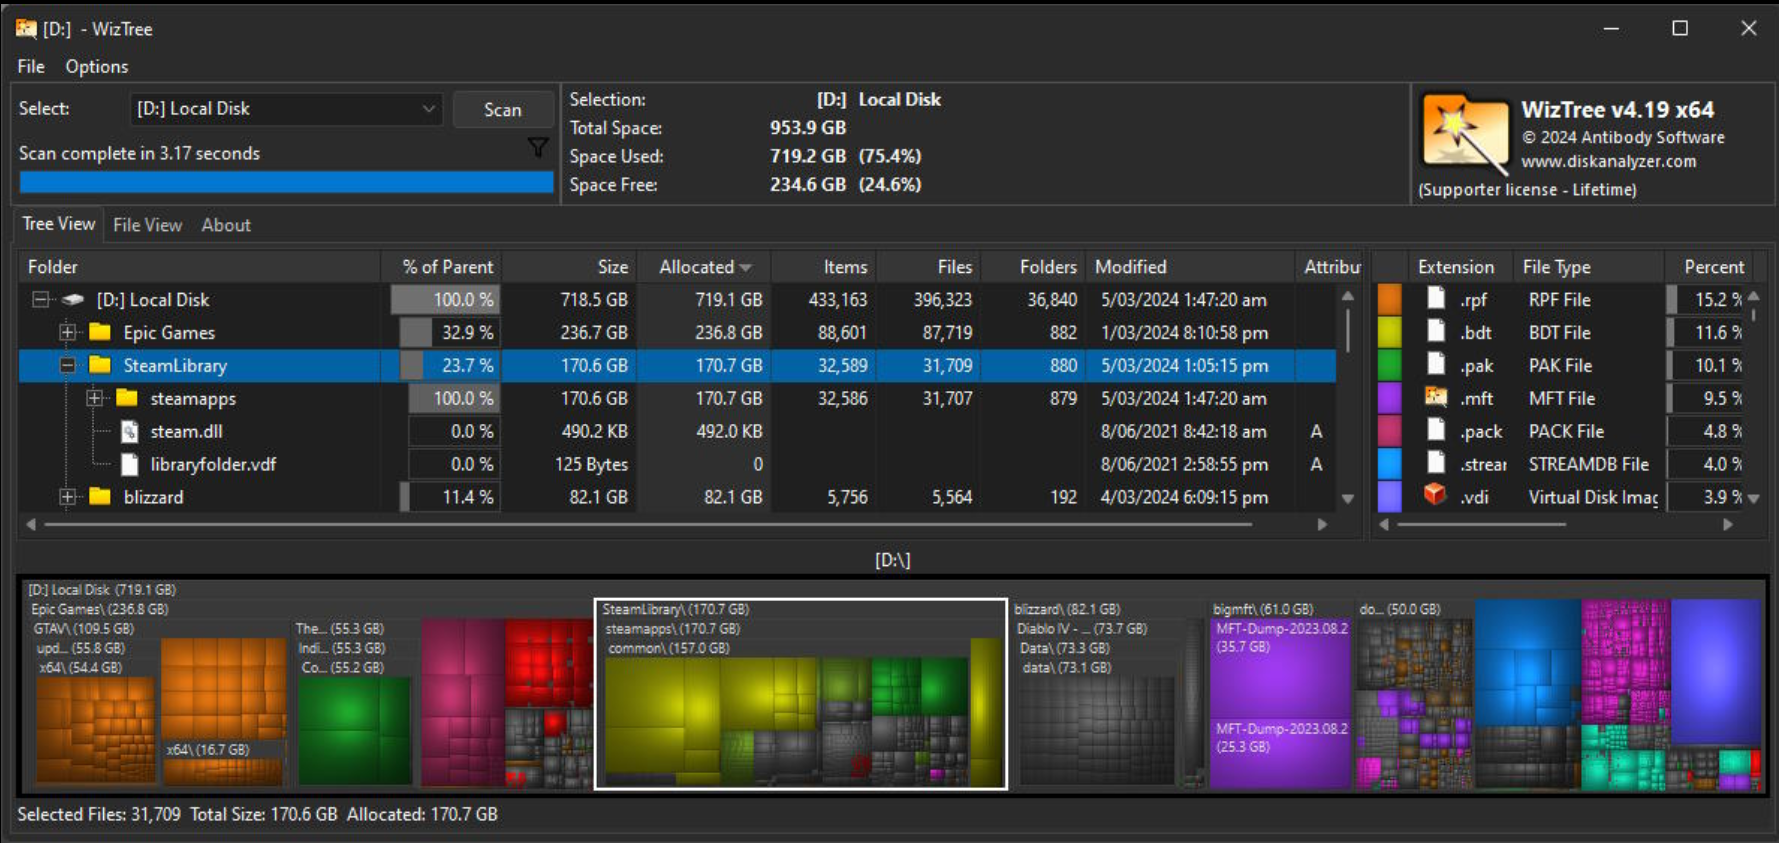
Task: Open the About tab
Action: click(x=226, y=225)
